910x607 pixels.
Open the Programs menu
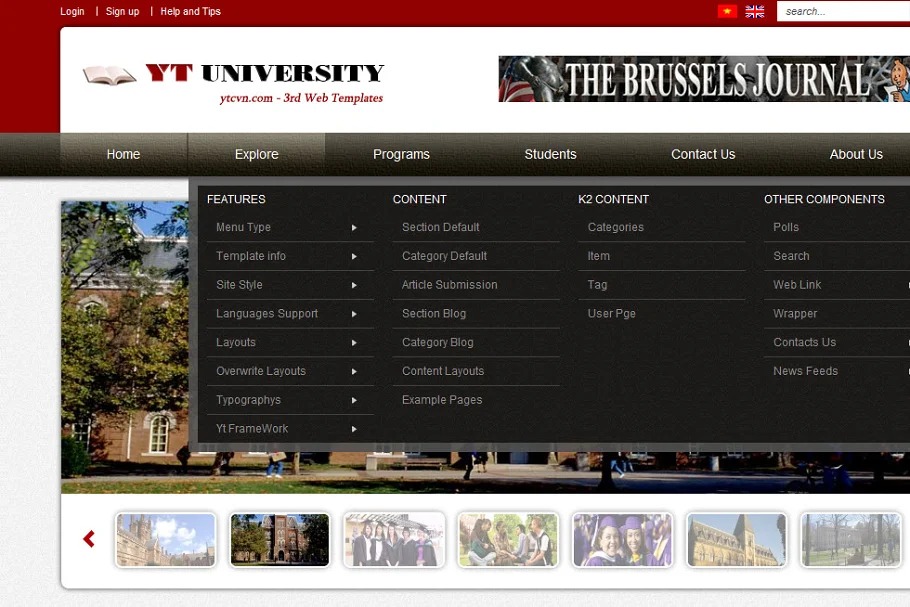(x=401, y=154)
